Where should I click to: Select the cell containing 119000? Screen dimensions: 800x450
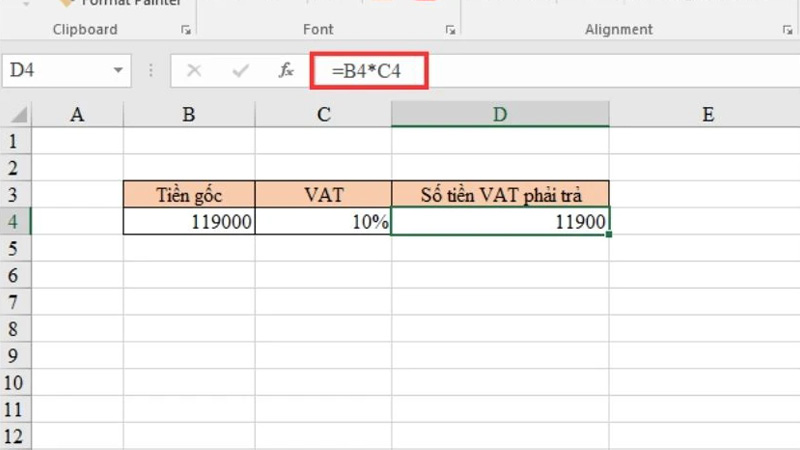click(189, 221)
